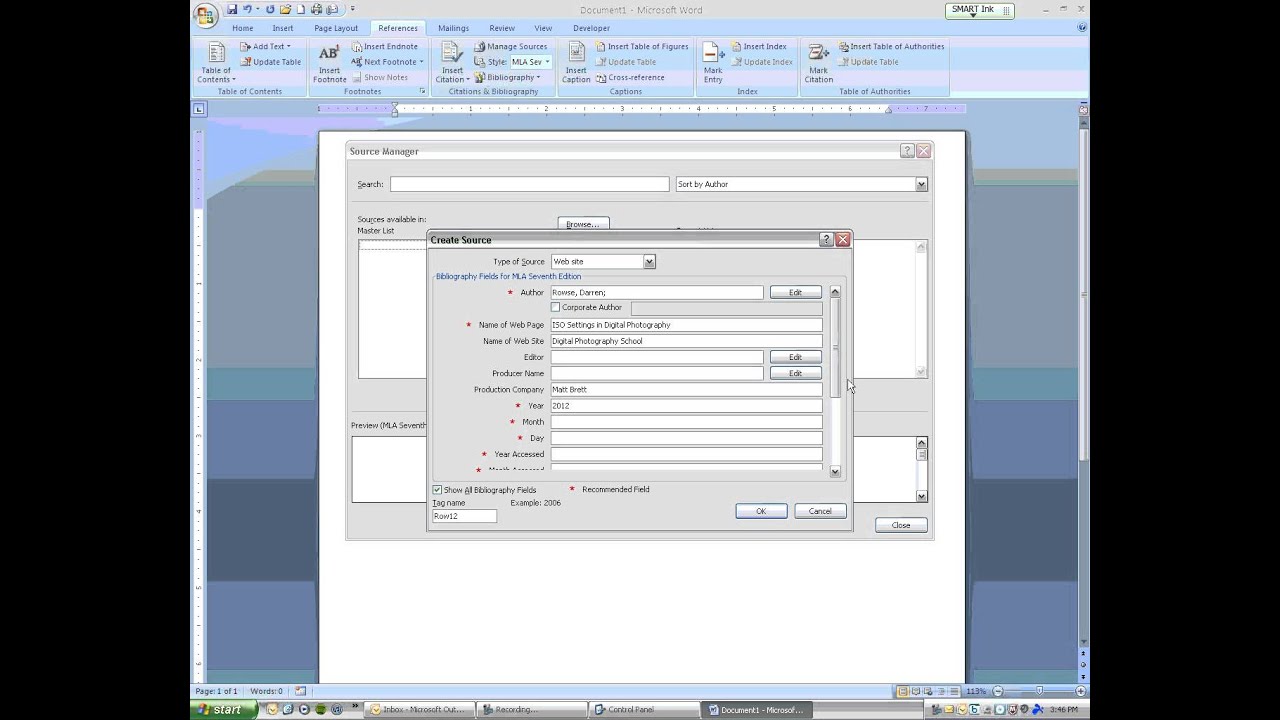Switch to Insert tab
The height and width of the screenshot is (720, 1280).
[x=283, y=28]
